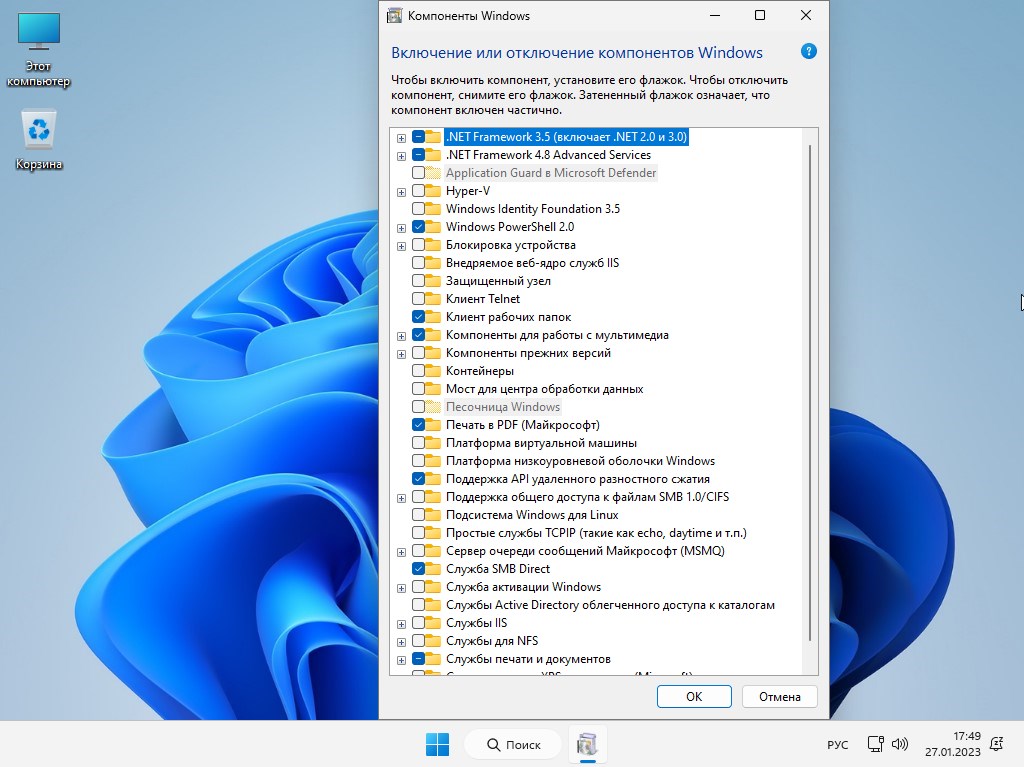Screen dimensions: 1024x767
Task: Open the This Computer desktop icon
Action: pyautogui.click(x=39, y=50)
